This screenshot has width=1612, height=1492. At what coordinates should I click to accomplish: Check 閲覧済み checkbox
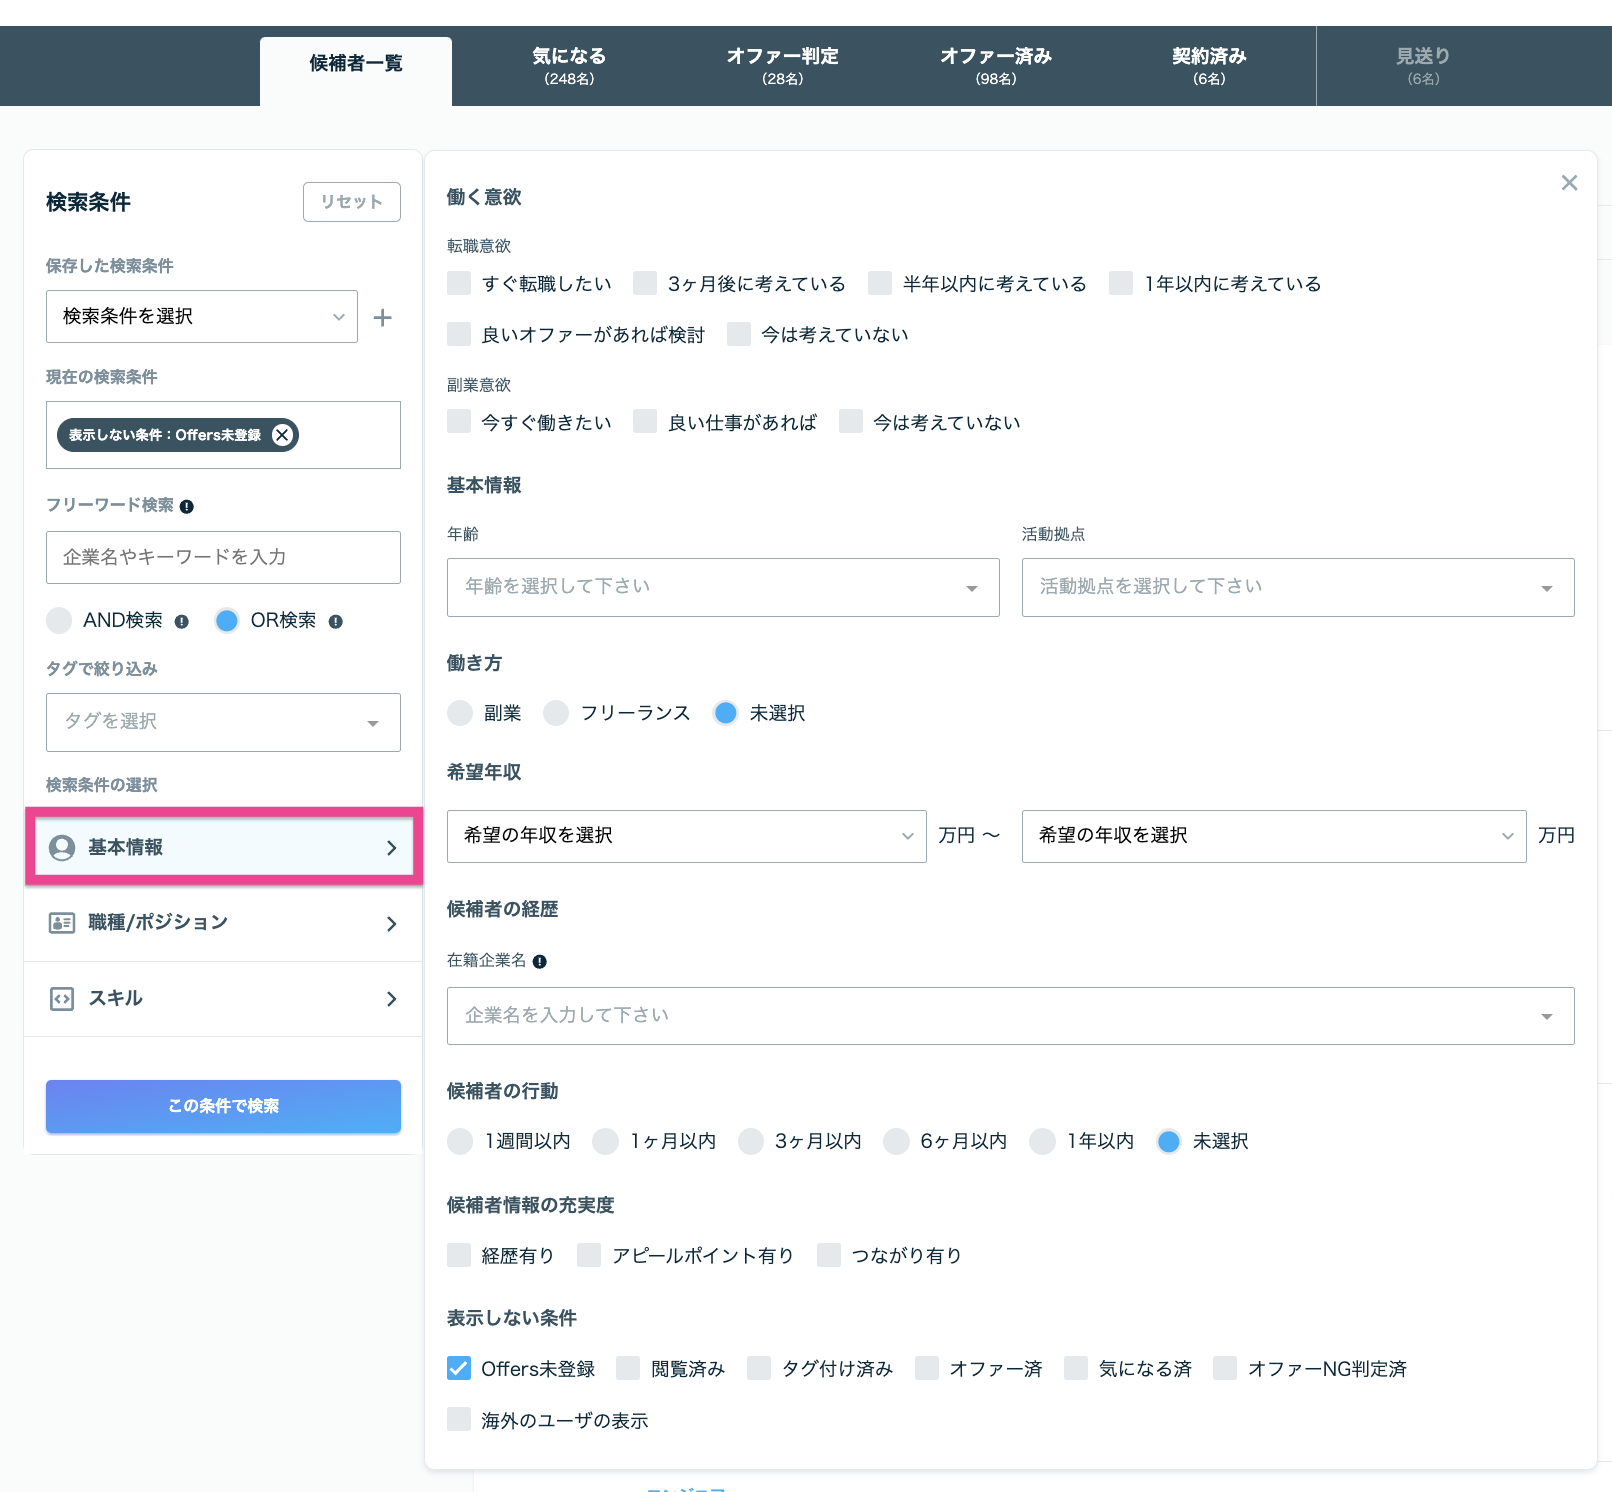pos(628,1368)
